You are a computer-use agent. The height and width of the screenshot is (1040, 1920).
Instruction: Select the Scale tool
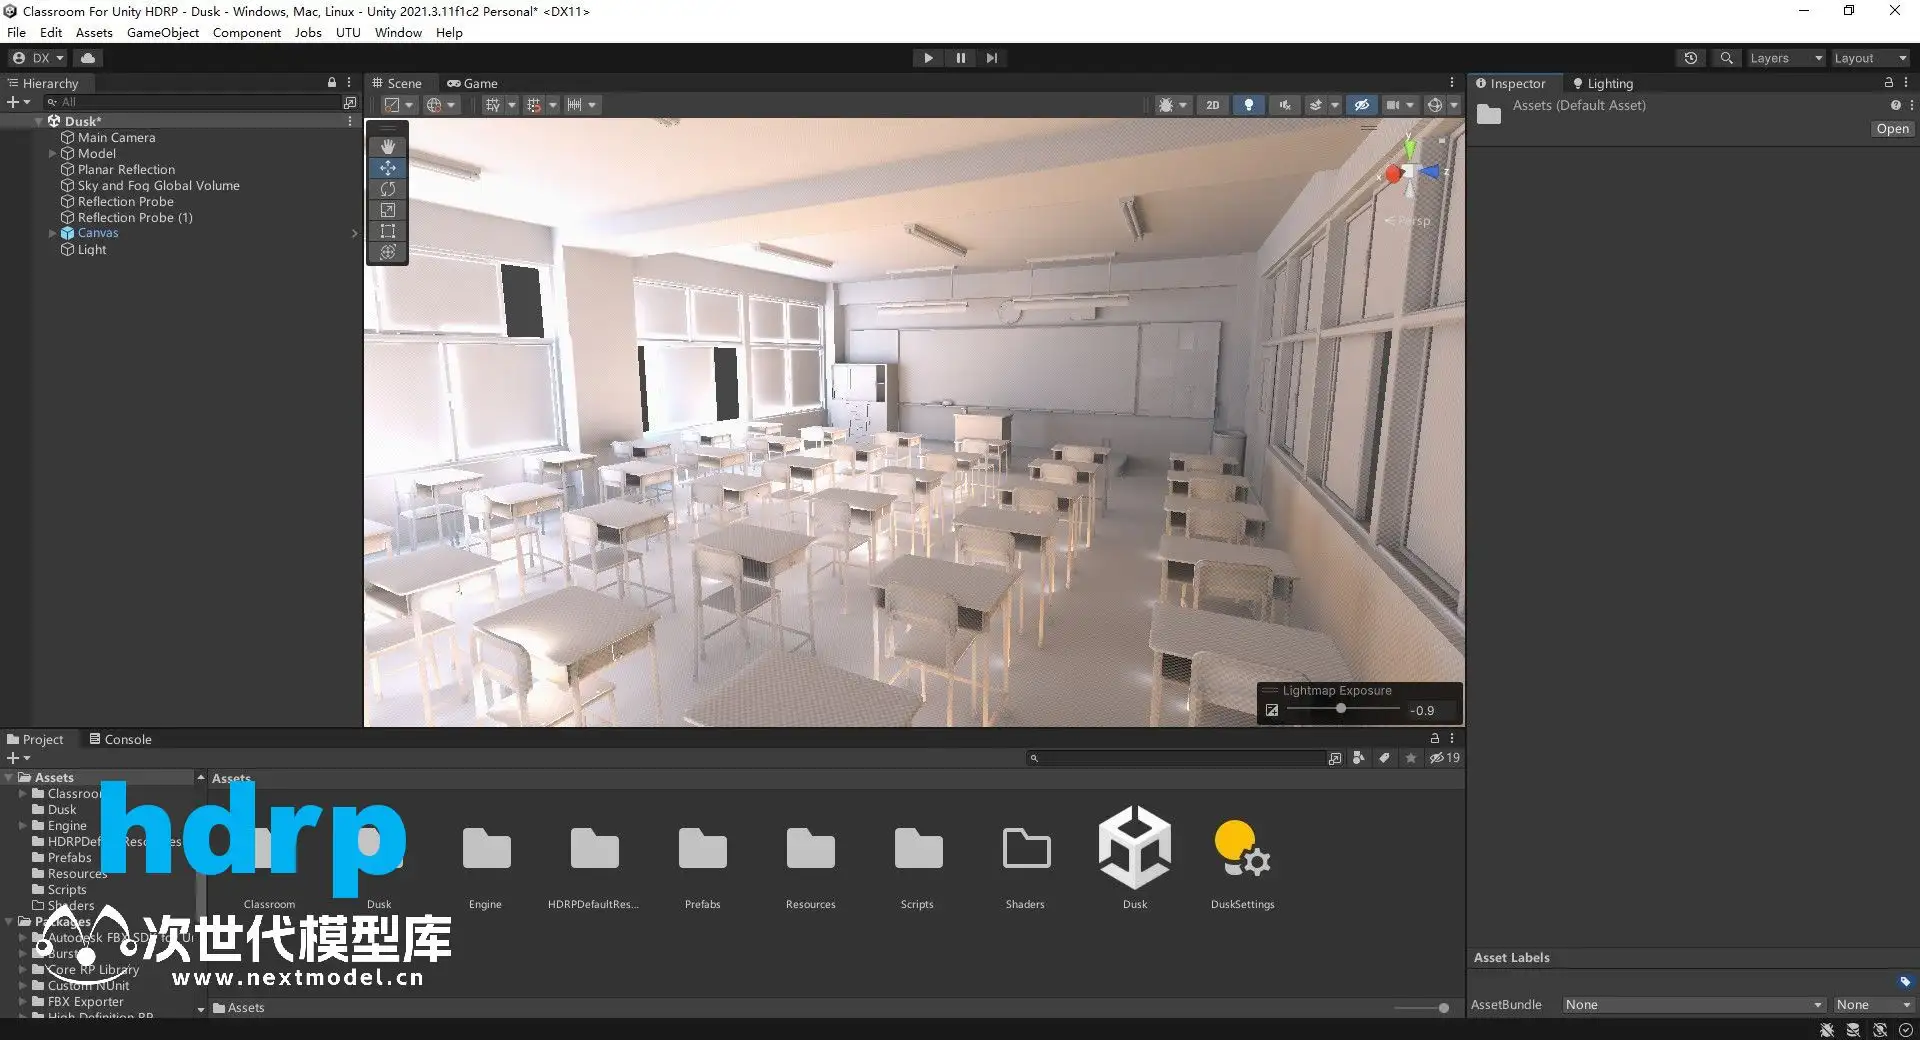[x=388, y=210]
